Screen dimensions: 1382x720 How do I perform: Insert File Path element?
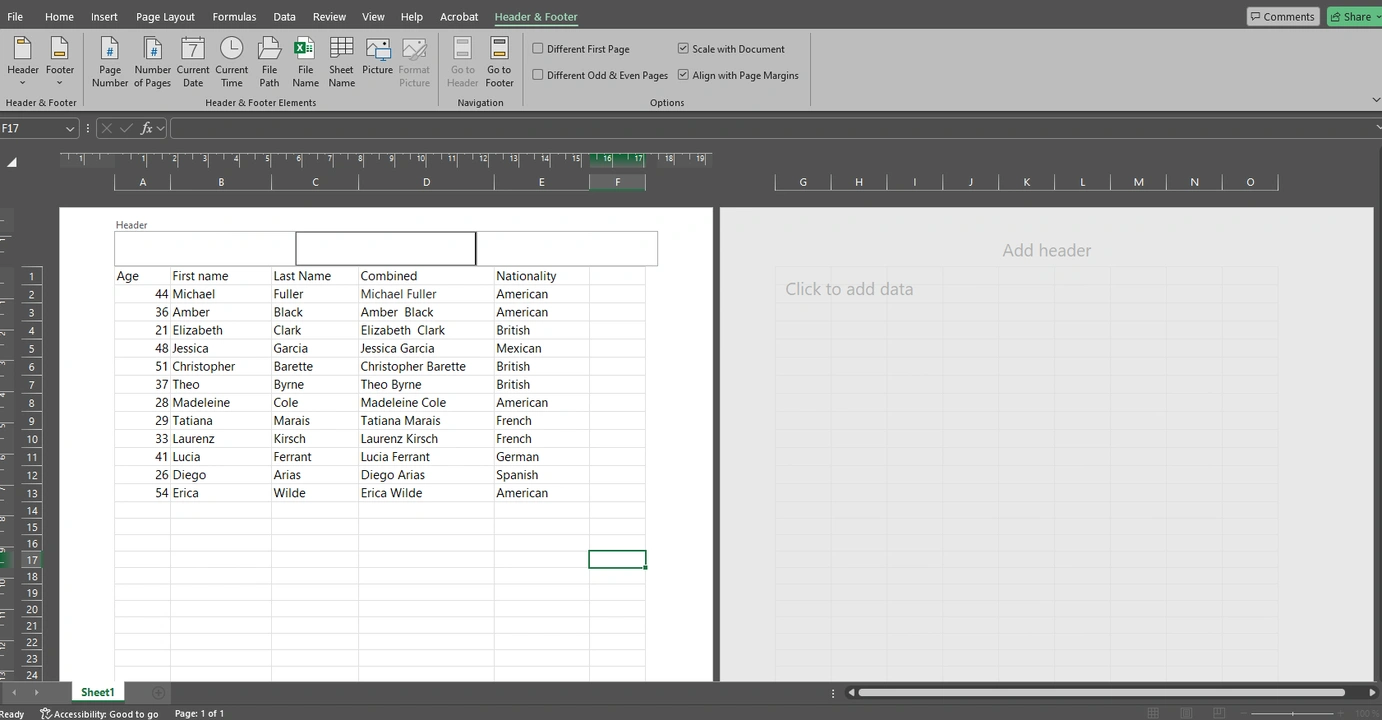270,62
